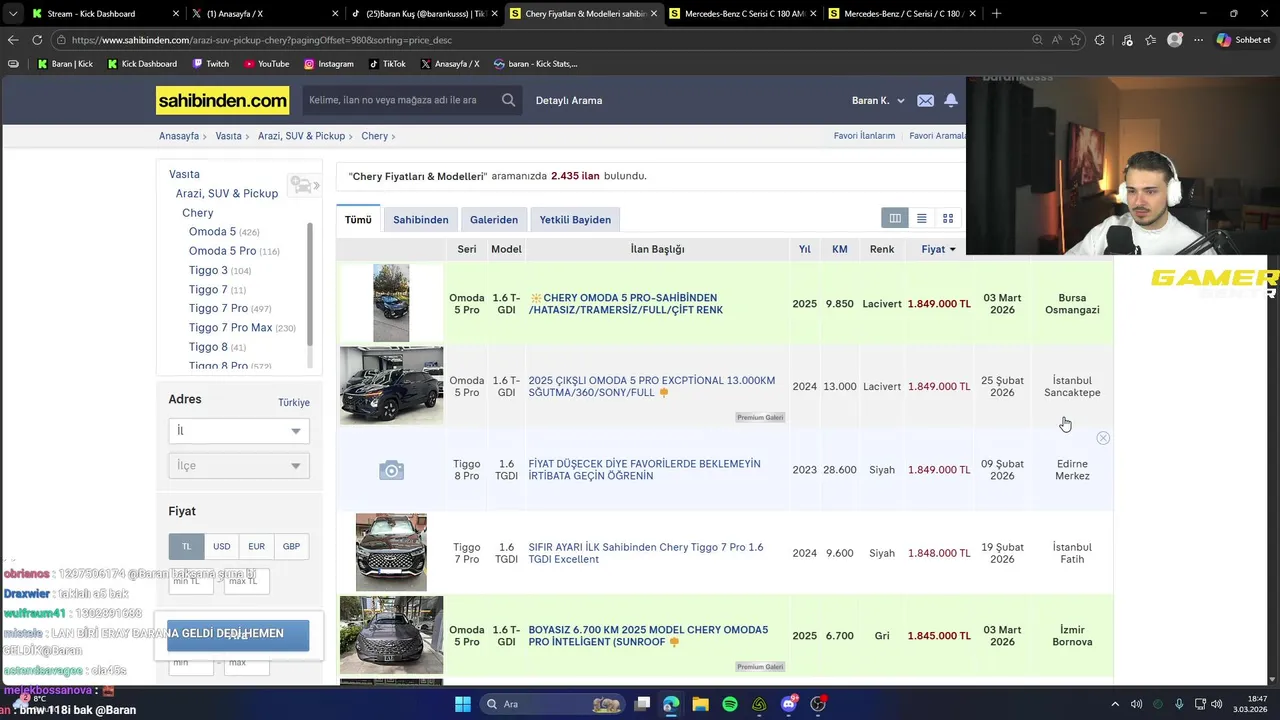The height and width of the screenshot is (720, 1280).
Task: Open browser settings three-dot menu
Action: pyautogui.click(x=1198, y=40)
